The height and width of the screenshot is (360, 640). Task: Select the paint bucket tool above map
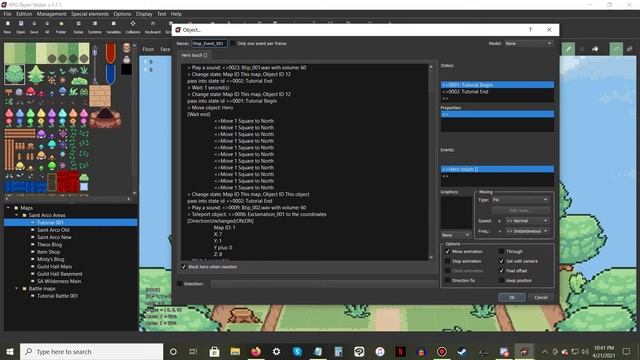click(x=596, y=49)
